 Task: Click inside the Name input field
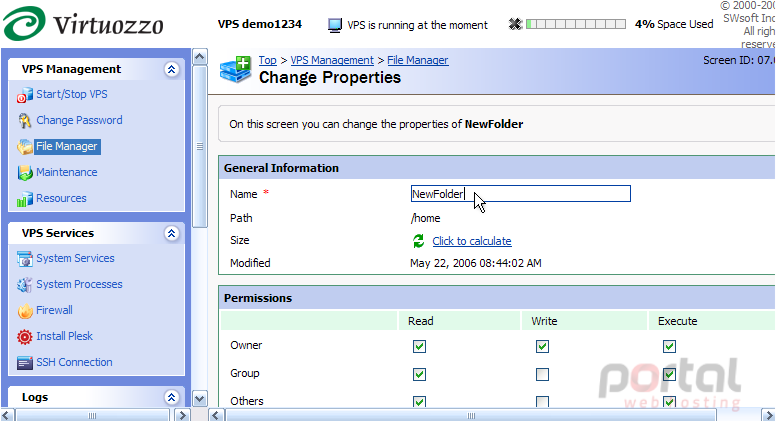pos(521,193)
